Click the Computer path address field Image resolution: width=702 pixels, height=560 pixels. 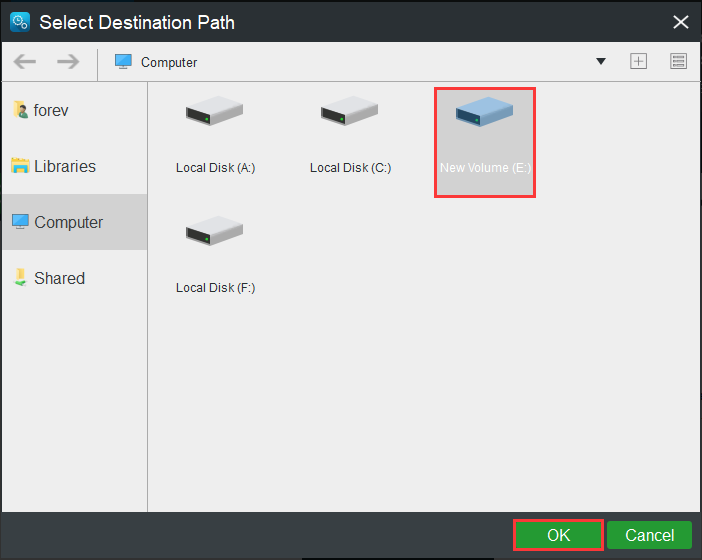[350, 62]
